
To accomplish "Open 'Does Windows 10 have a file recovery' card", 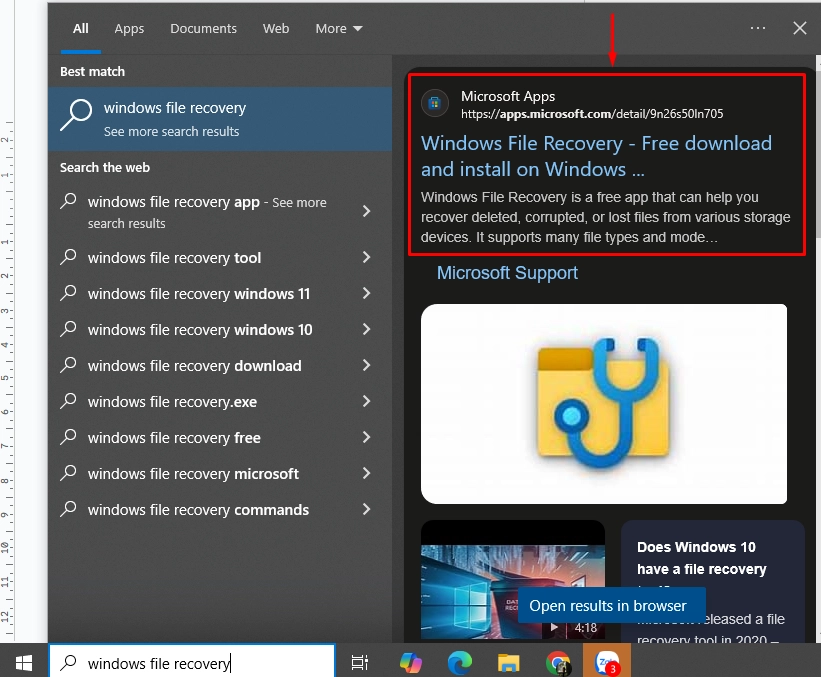I will tap(712, 581).
